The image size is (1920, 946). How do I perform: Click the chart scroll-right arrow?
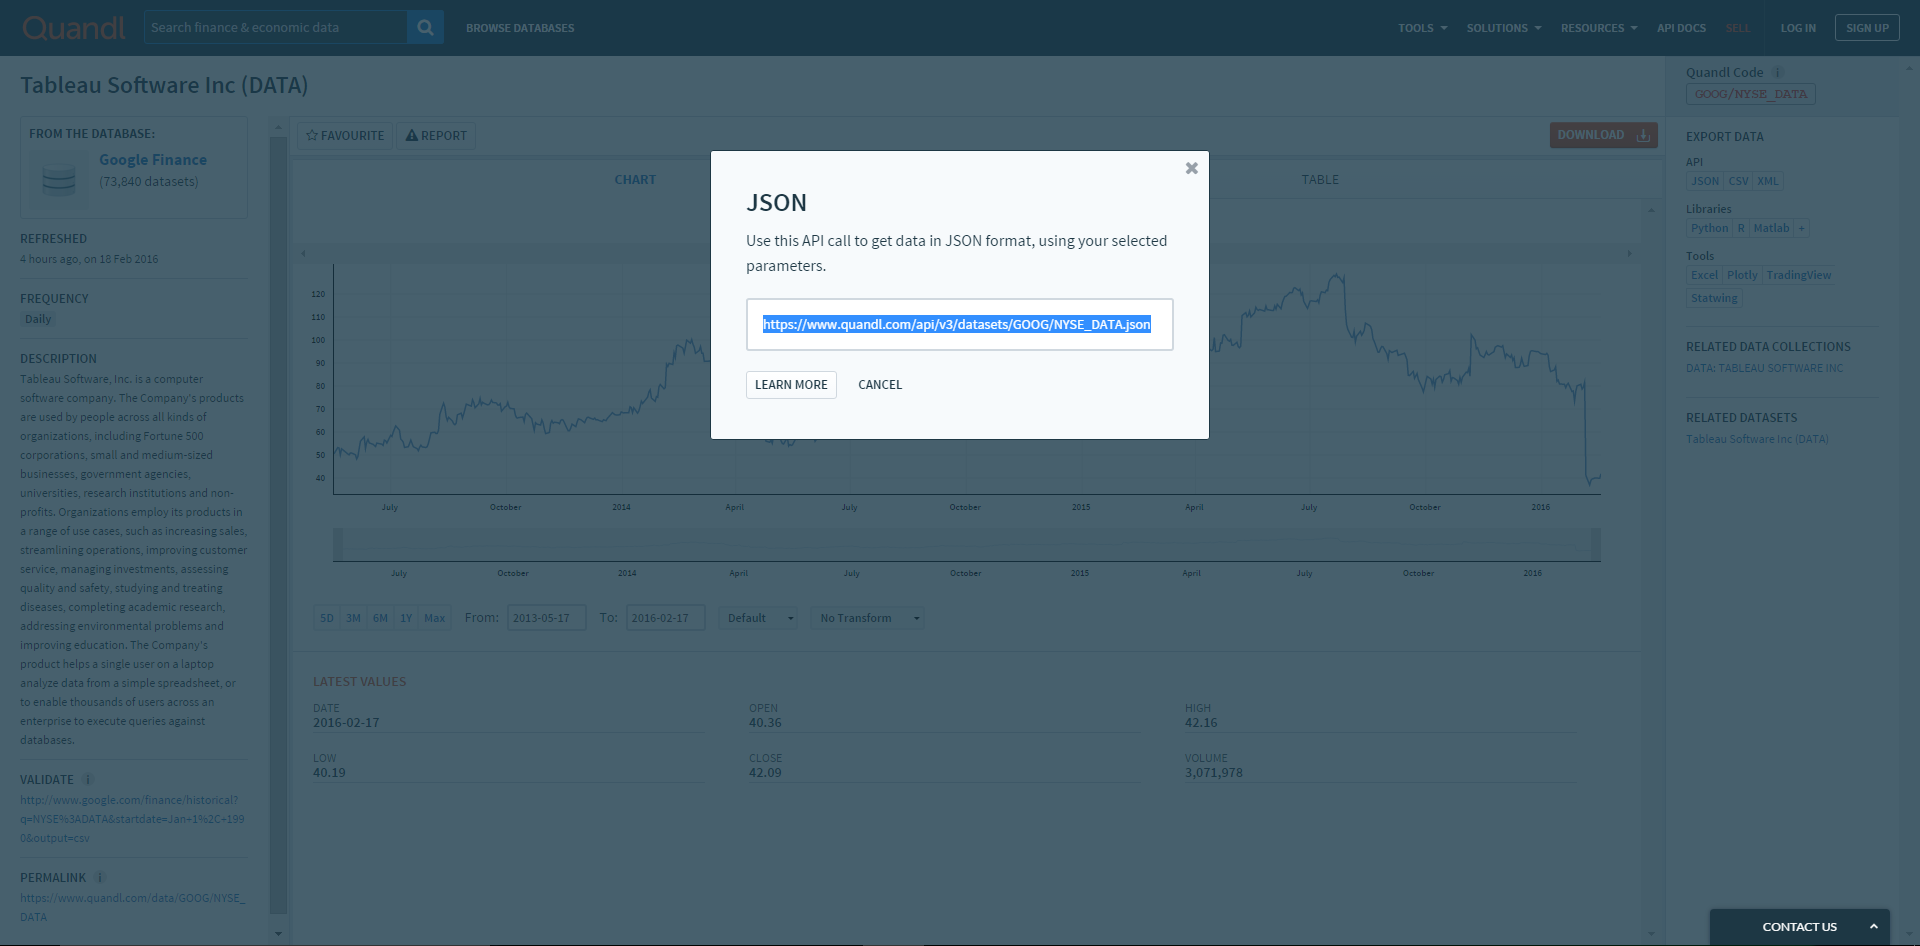pos(1629,253)
